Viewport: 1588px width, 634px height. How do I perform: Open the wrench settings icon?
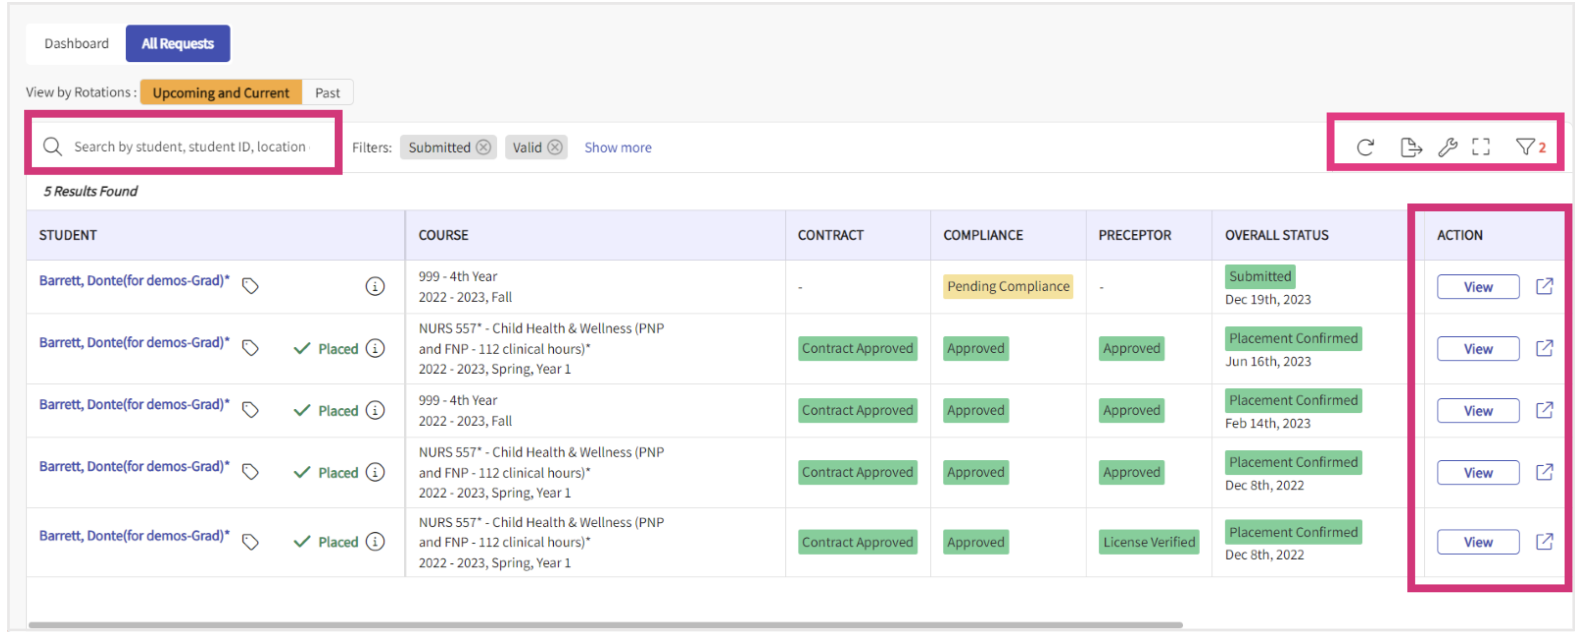coord(1447,148)
